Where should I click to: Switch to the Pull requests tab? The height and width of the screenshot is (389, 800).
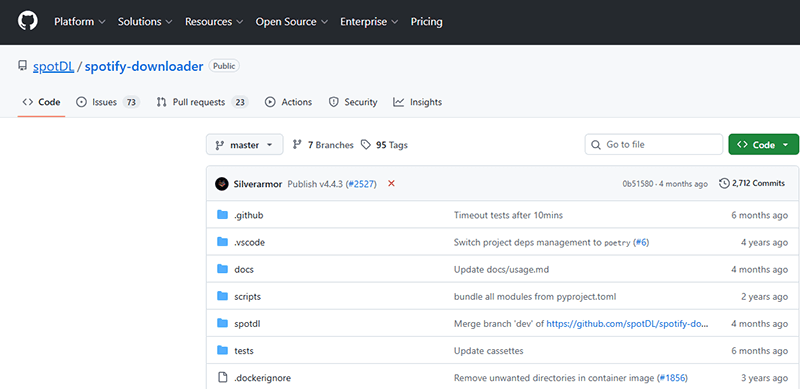click(202, 102)
